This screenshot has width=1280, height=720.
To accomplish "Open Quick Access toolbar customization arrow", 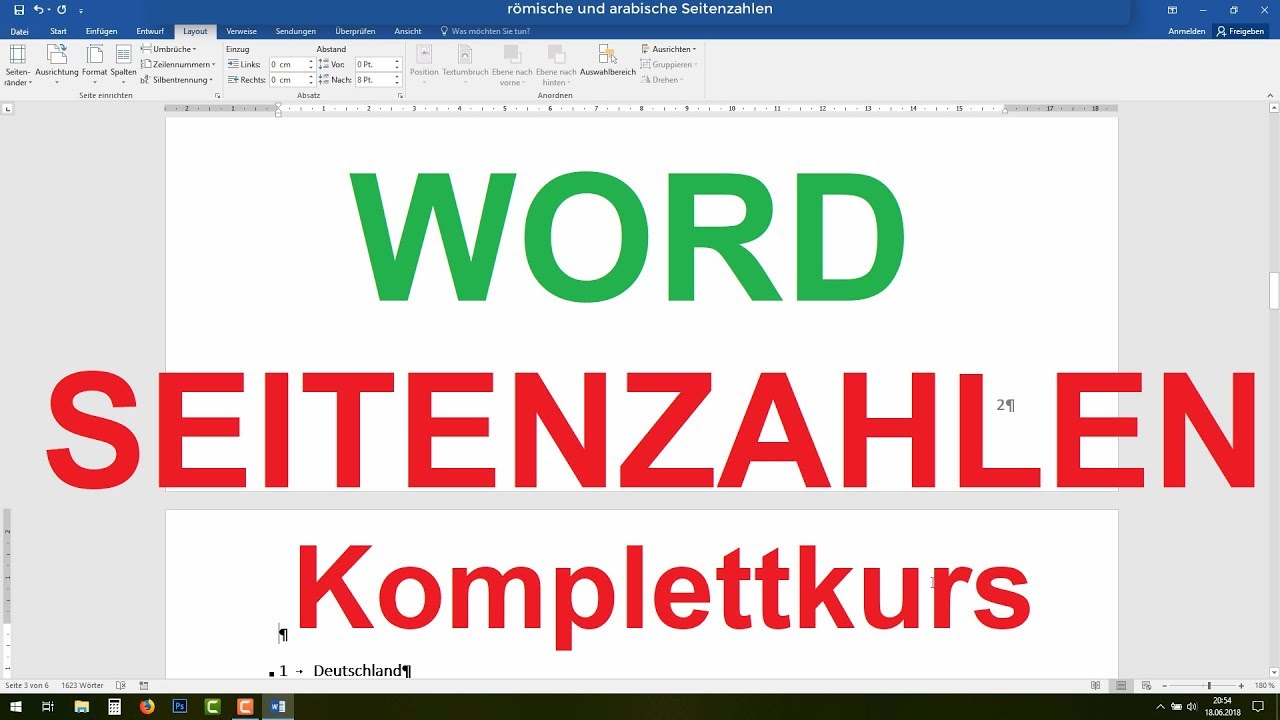I will click(81, 10).
